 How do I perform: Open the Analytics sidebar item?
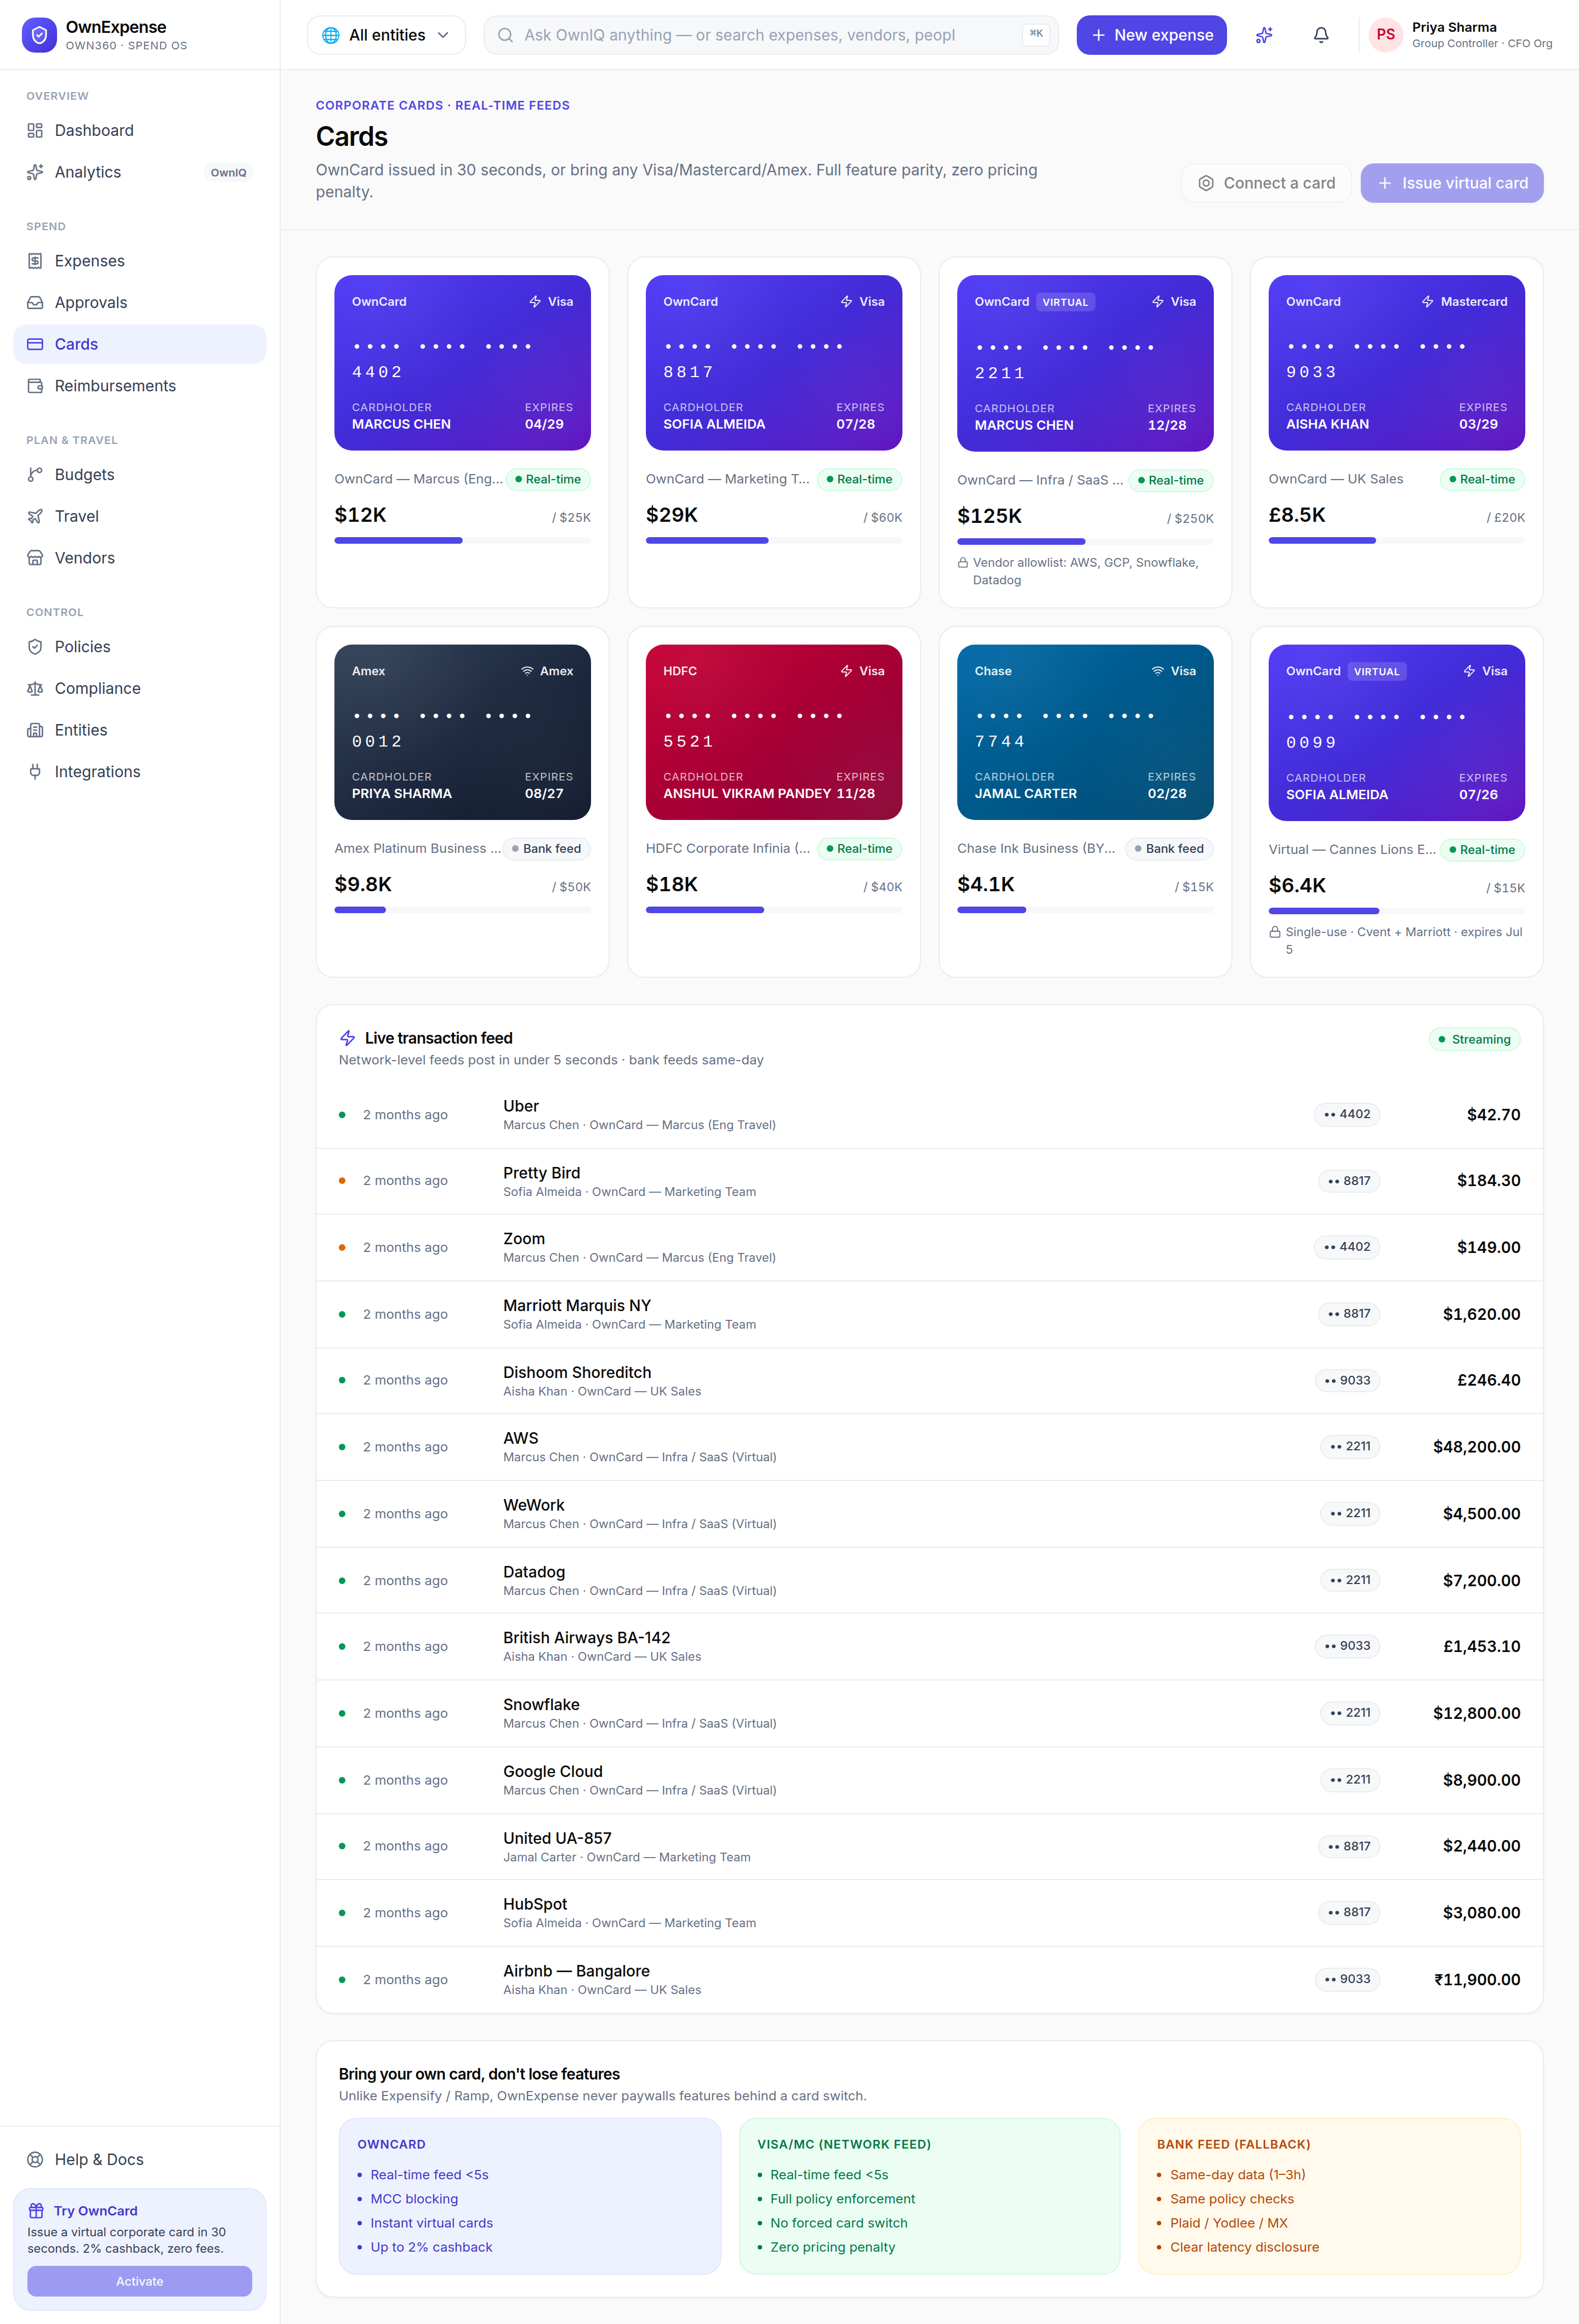click(139, 172)
